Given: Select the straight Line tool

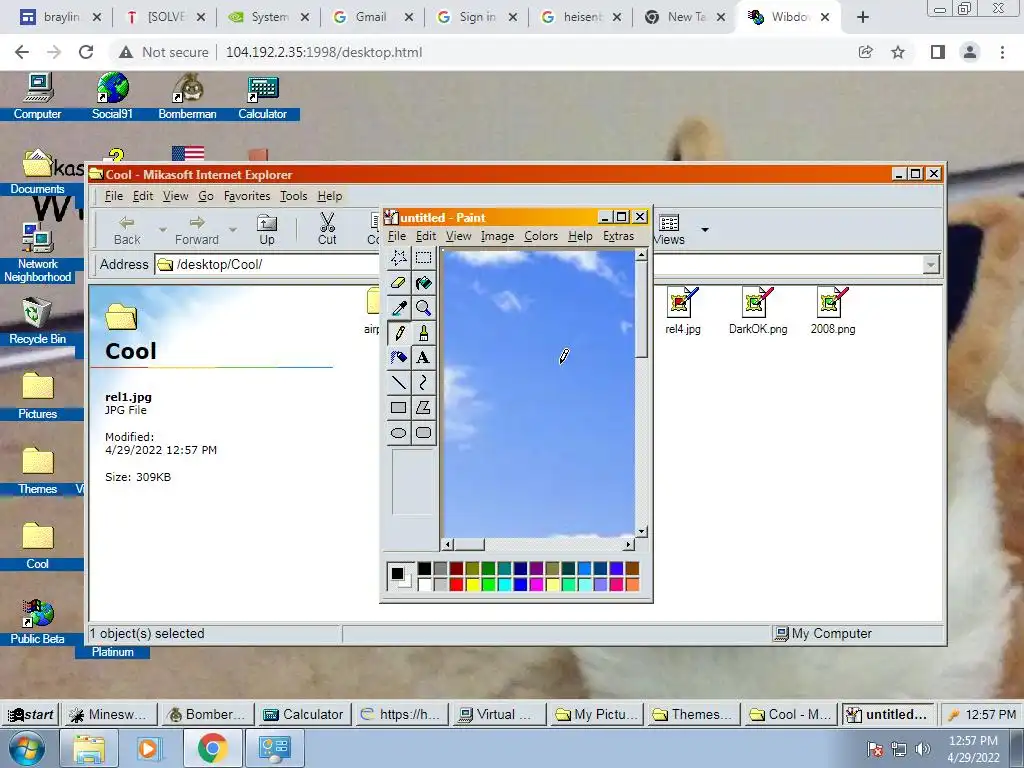Looking at the screenshot, I should [398, 383].
